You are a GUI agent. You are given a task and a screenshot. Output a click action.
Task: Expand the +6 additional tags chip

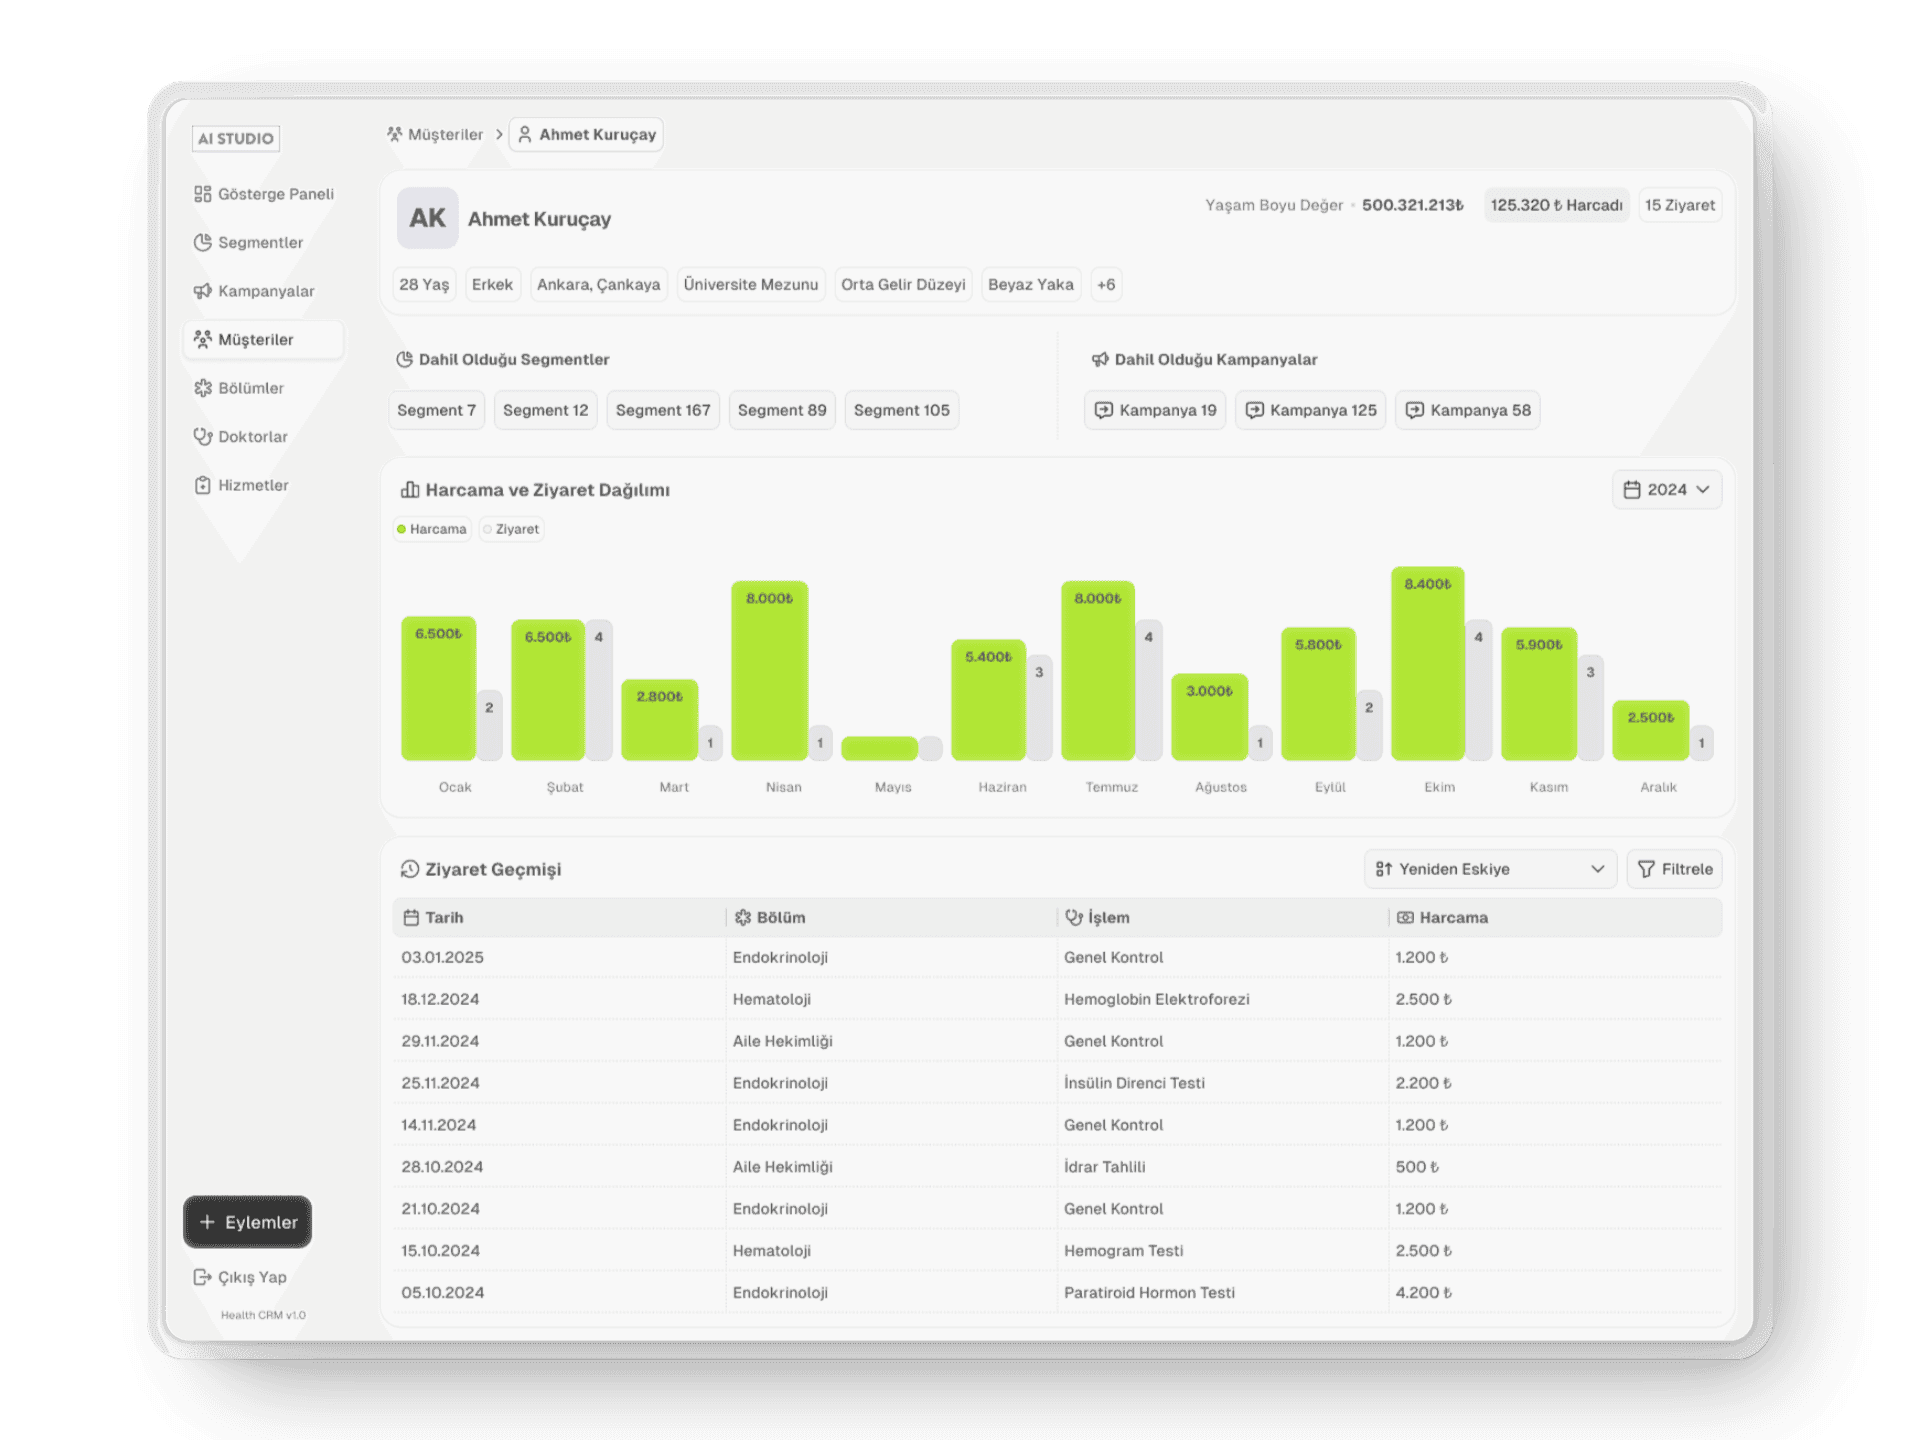pyautogui.click(x=1105, y=284)
